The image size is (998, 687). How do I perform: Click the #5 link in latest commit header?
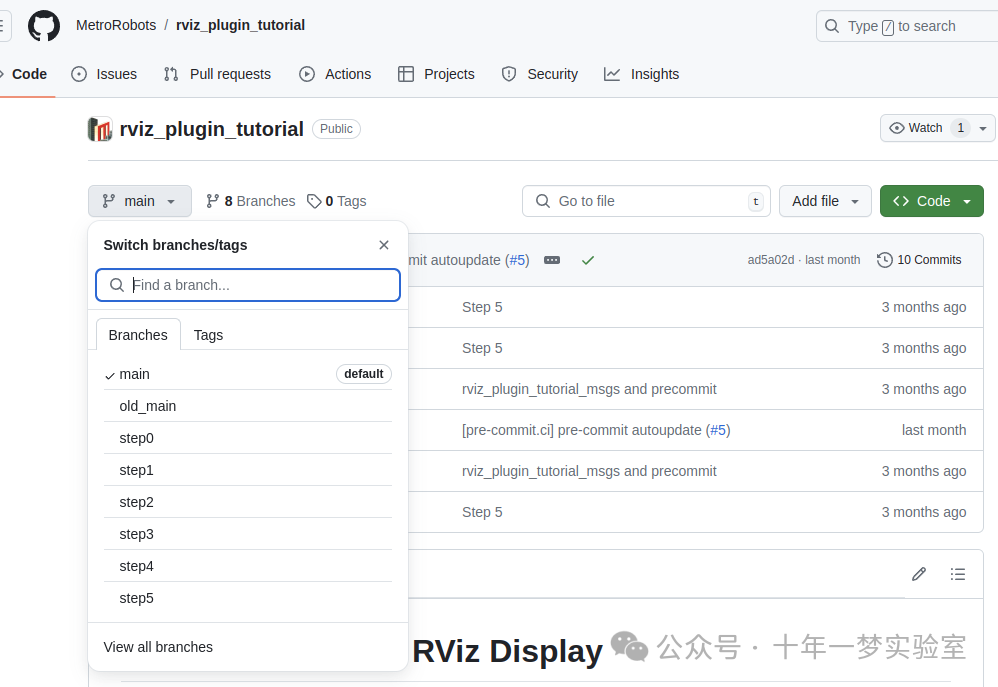click(x=519, y=260)
